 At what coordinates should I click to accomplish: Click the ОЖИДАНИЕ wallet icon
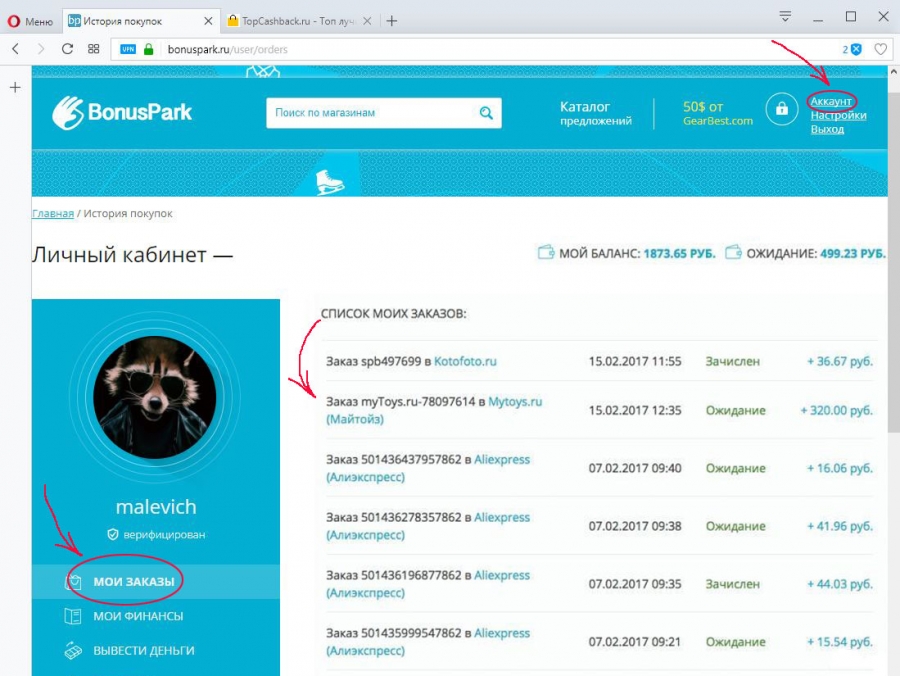point(733,252)
